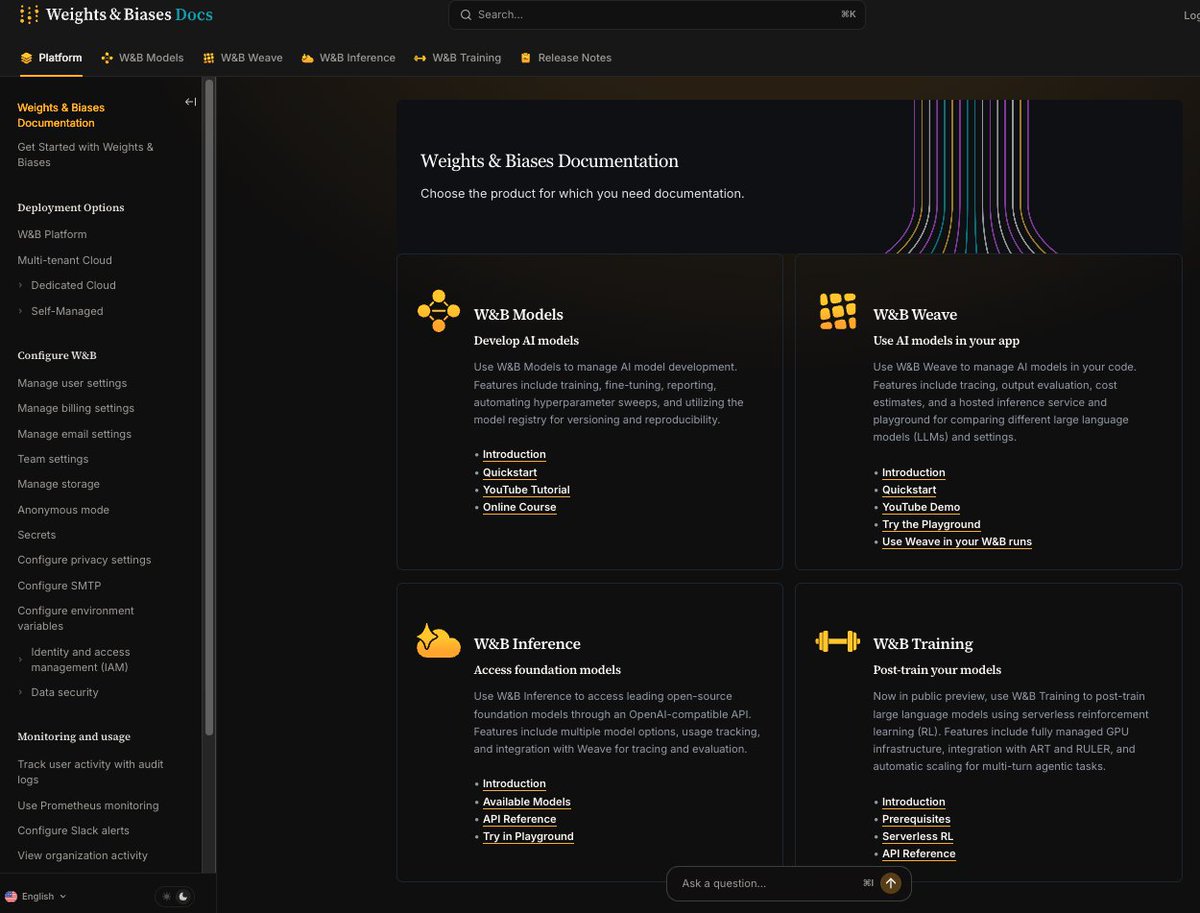Open the W&B Models tab

click(142, 58)
